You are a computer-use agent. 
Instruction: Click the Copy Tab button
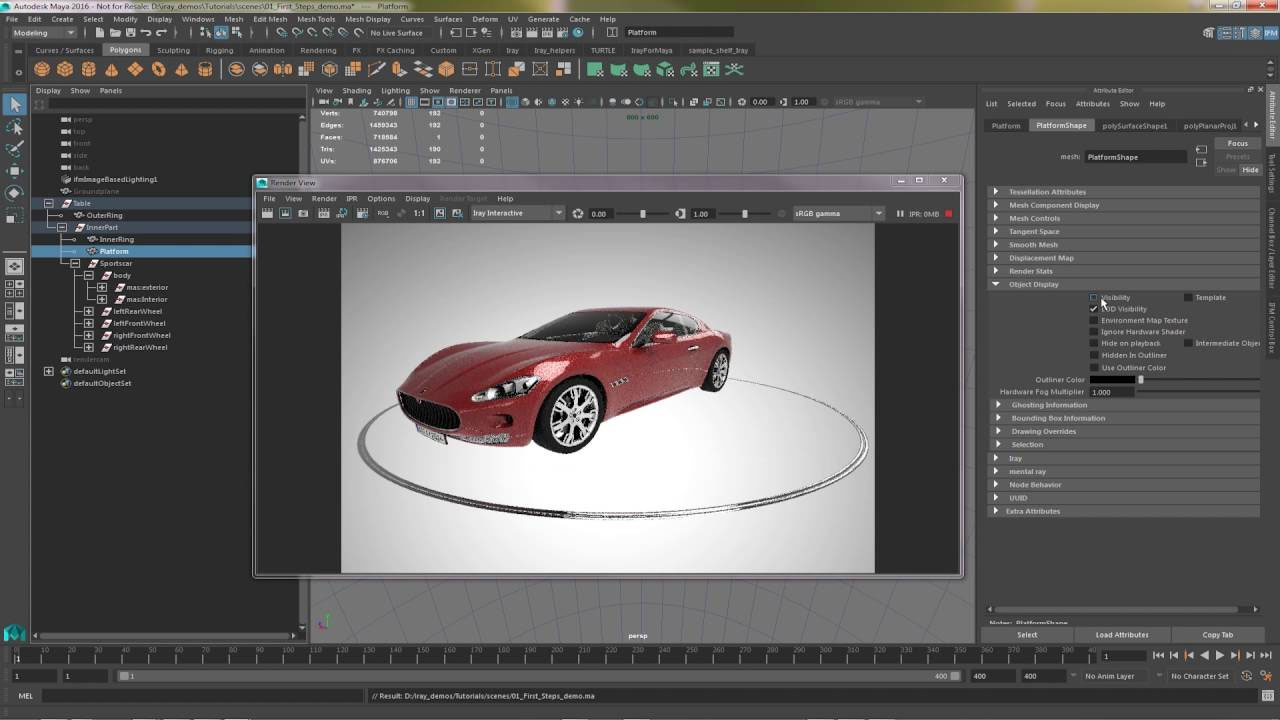1216,634
